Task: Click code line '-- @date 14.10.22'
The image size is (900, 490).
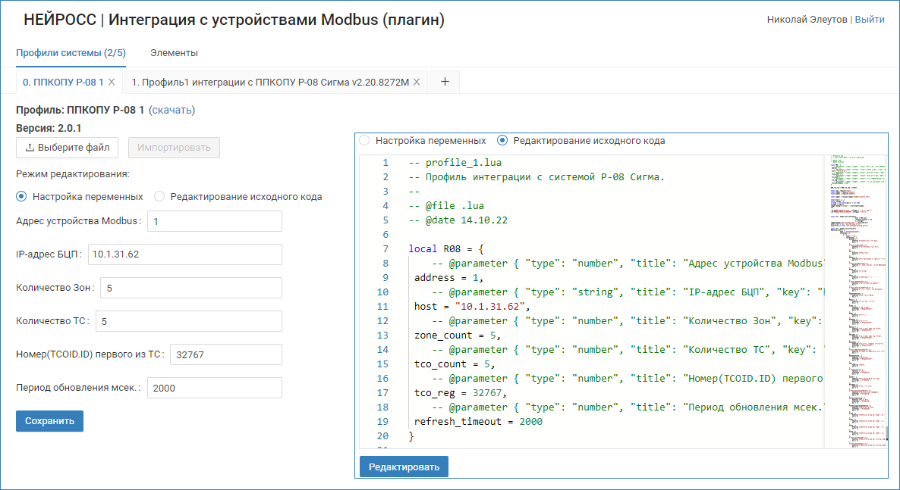Action: tap(458, 220)
